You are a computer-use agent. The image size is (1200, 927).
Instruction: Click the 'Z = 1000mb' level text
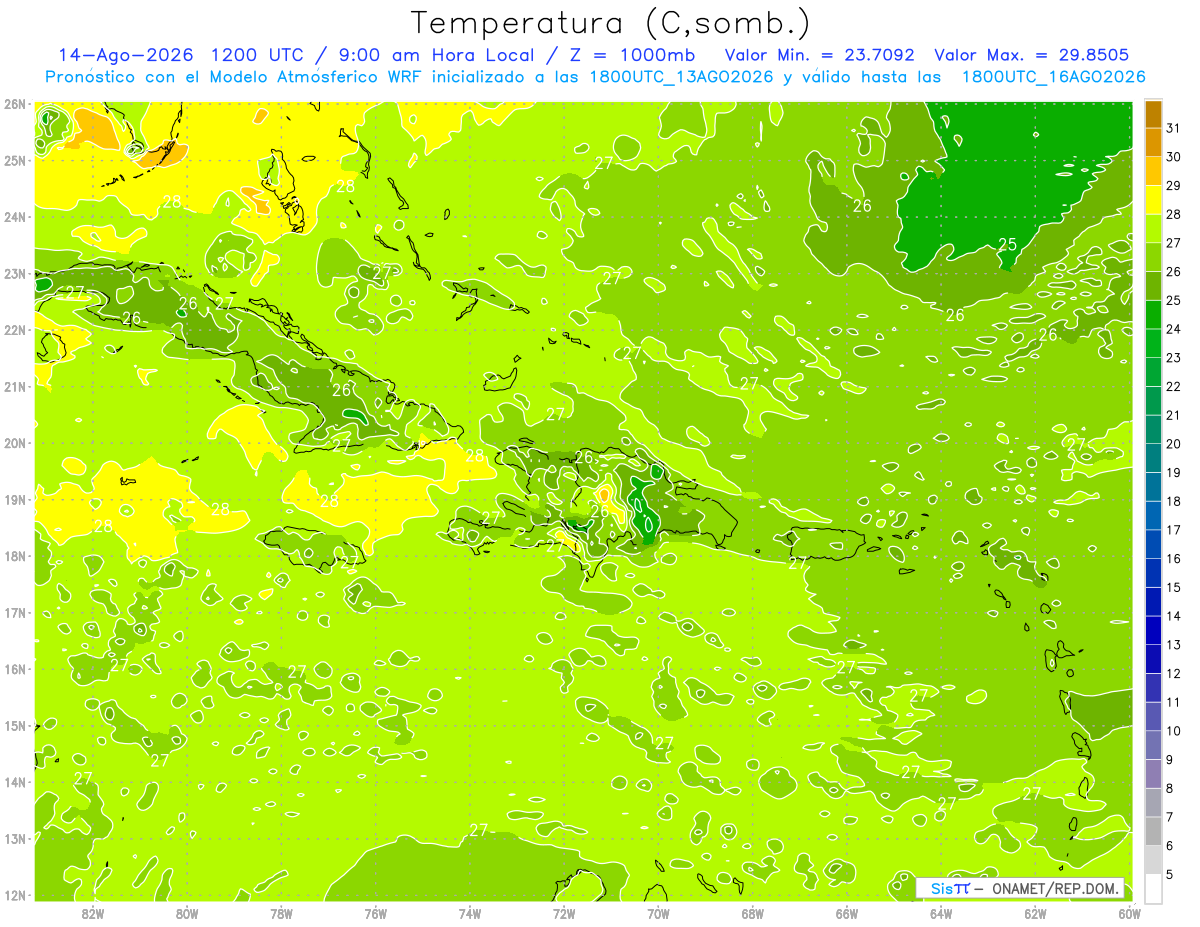tap(631, 55)
